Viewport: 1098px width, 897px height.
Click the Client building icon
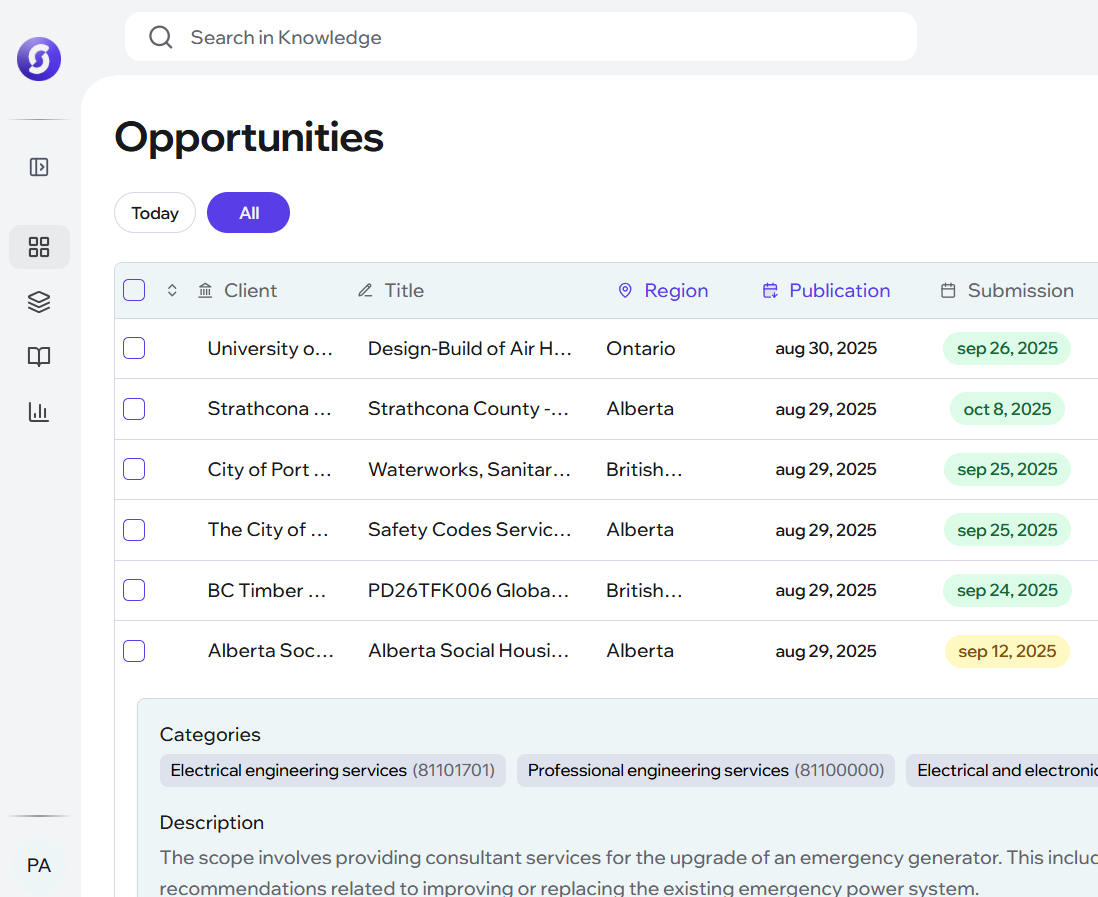(205, 291)
